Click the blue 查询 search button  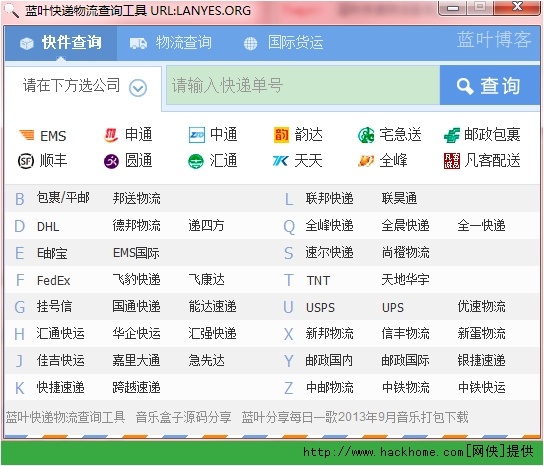pyautogui.click(x=490, y=85)
